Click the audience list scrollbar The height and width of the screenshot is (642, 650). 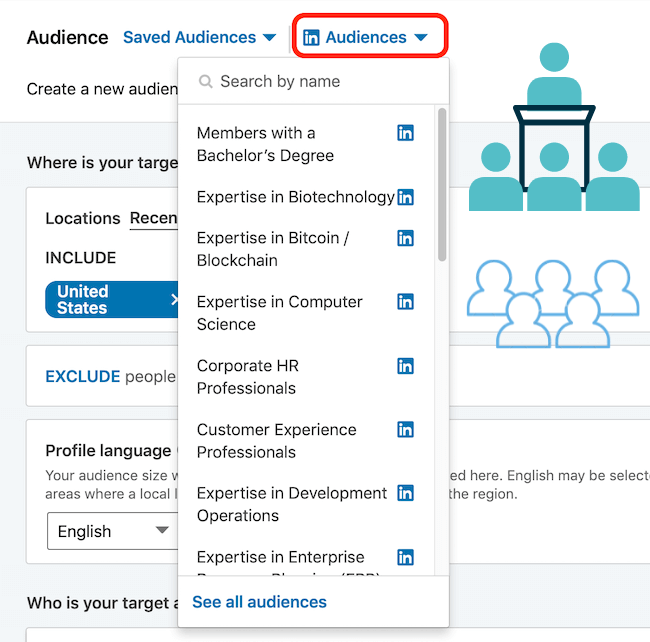[x=441, y=190]
